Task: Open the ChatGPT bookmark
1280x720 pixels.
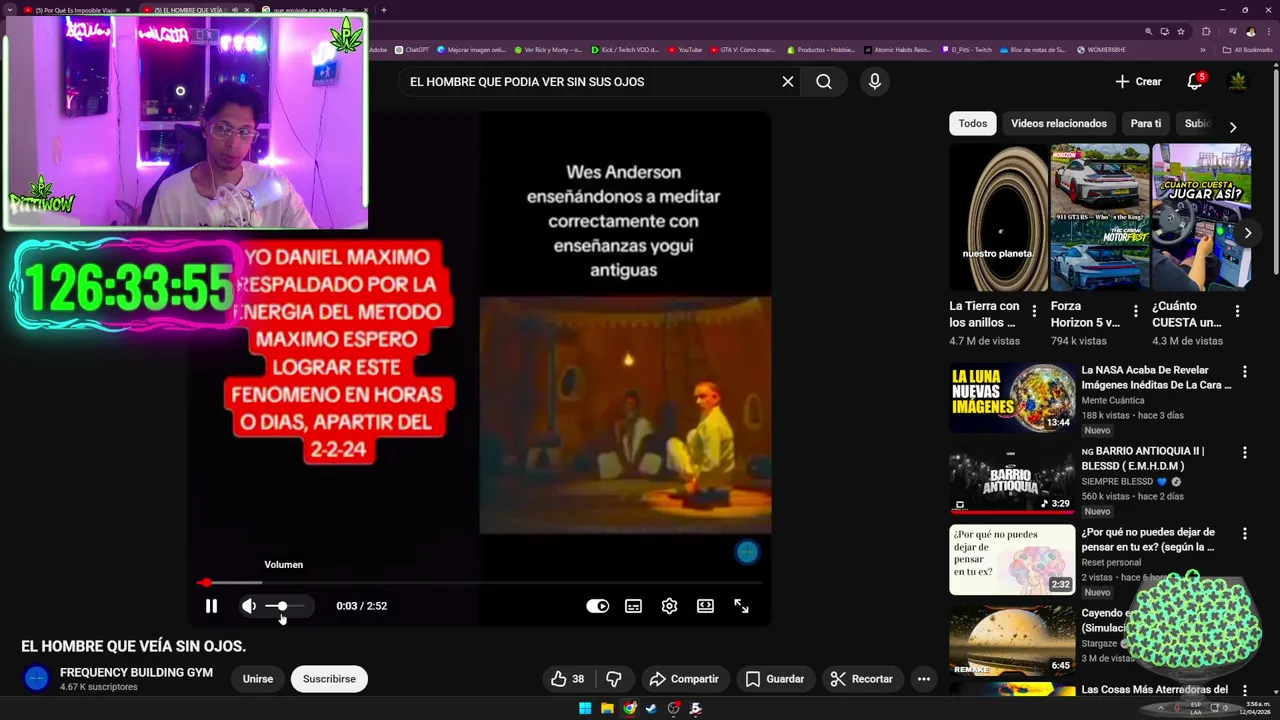Action: 412,50
